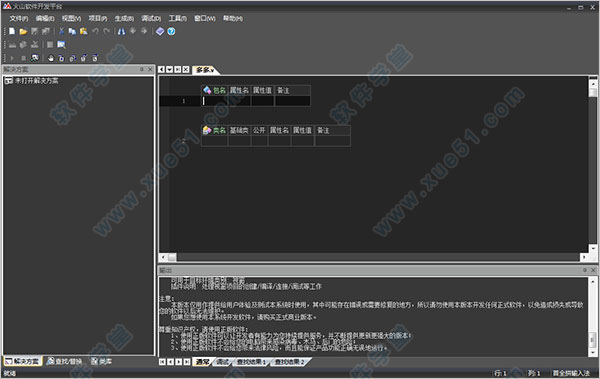Click the editor tab strip left arrow
The width and height of the screenshot is (600, 379).
click(161, 70)
